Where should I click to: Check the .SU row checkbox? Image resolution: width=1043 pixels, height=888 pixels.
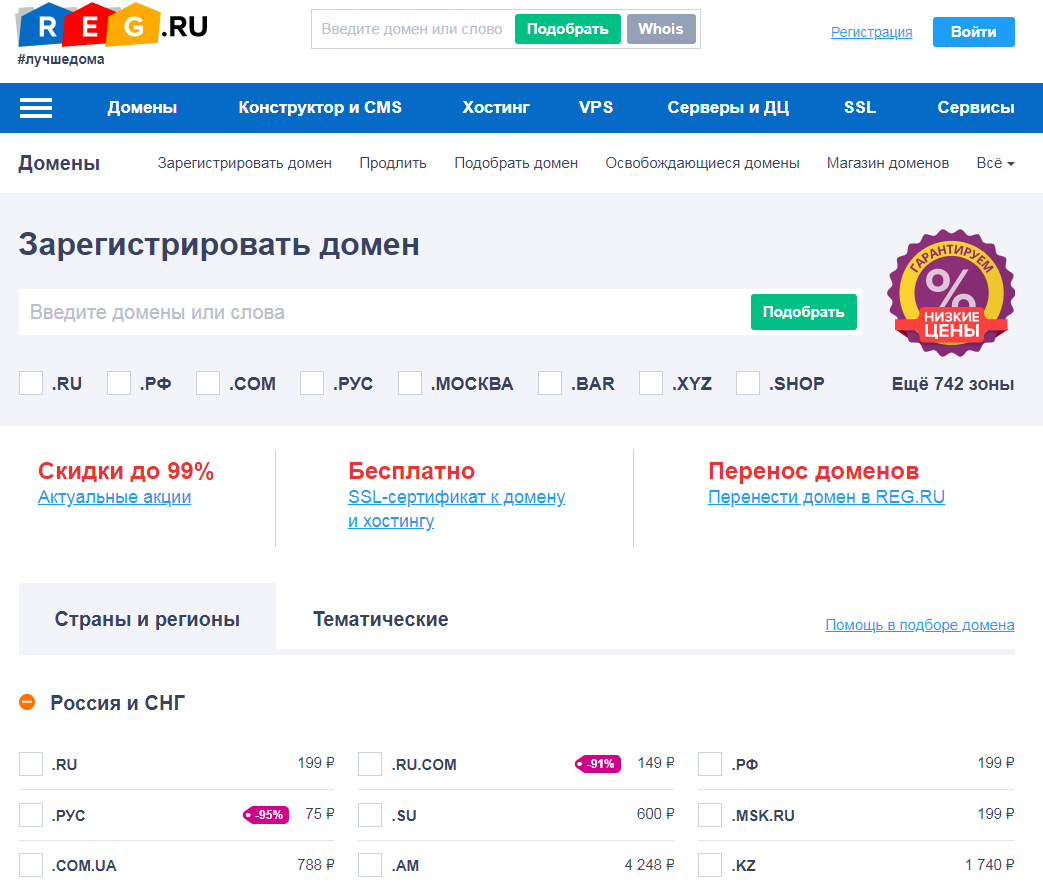coord(370,815)
